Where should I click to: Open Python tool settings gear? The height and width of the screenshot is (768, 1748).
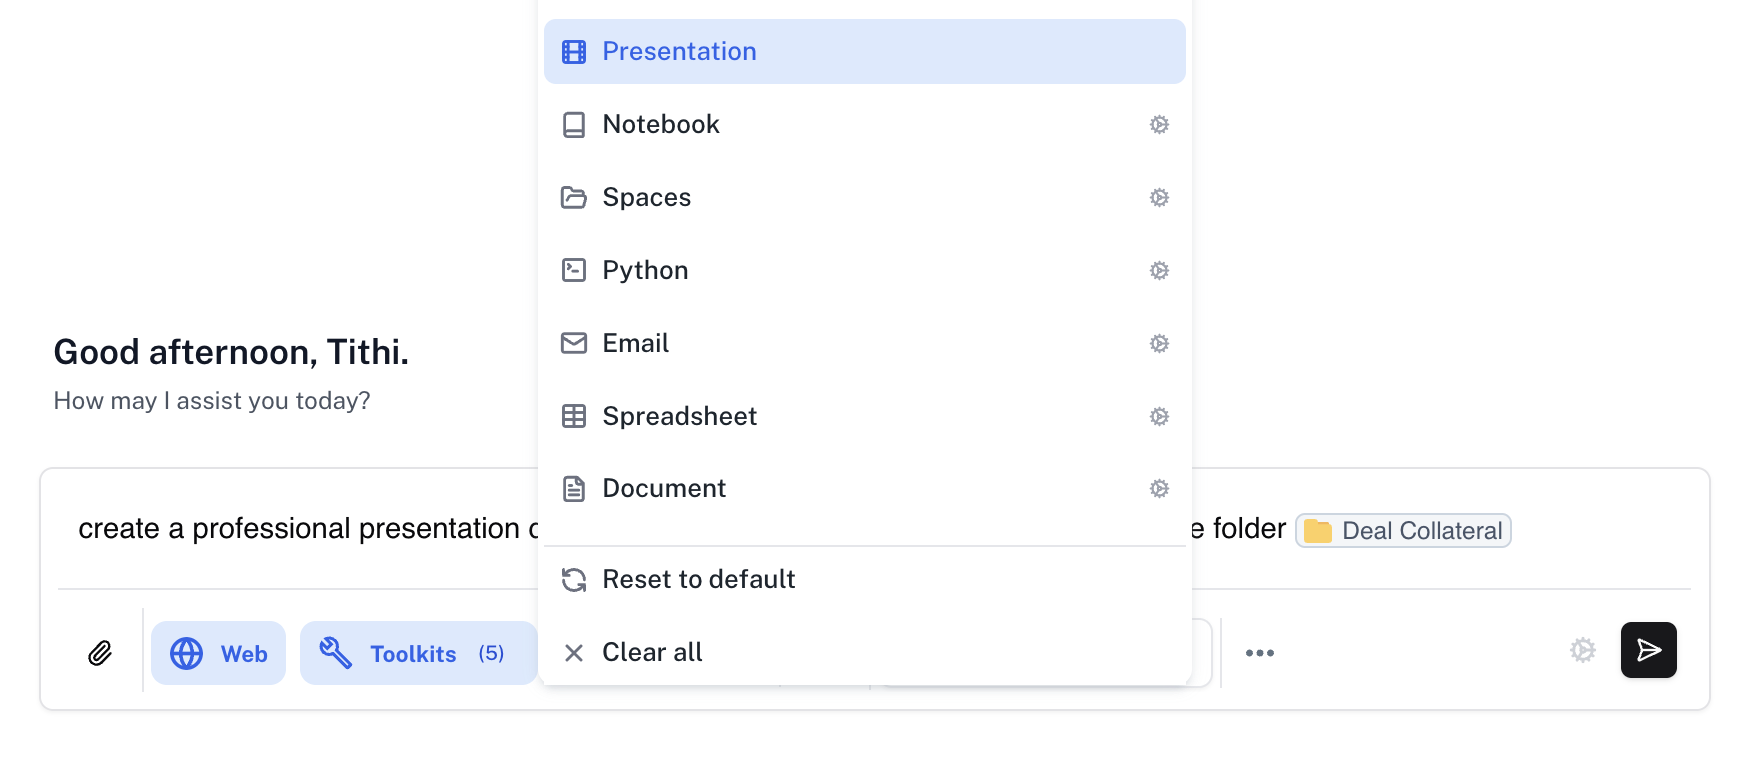coord(1159,271)
